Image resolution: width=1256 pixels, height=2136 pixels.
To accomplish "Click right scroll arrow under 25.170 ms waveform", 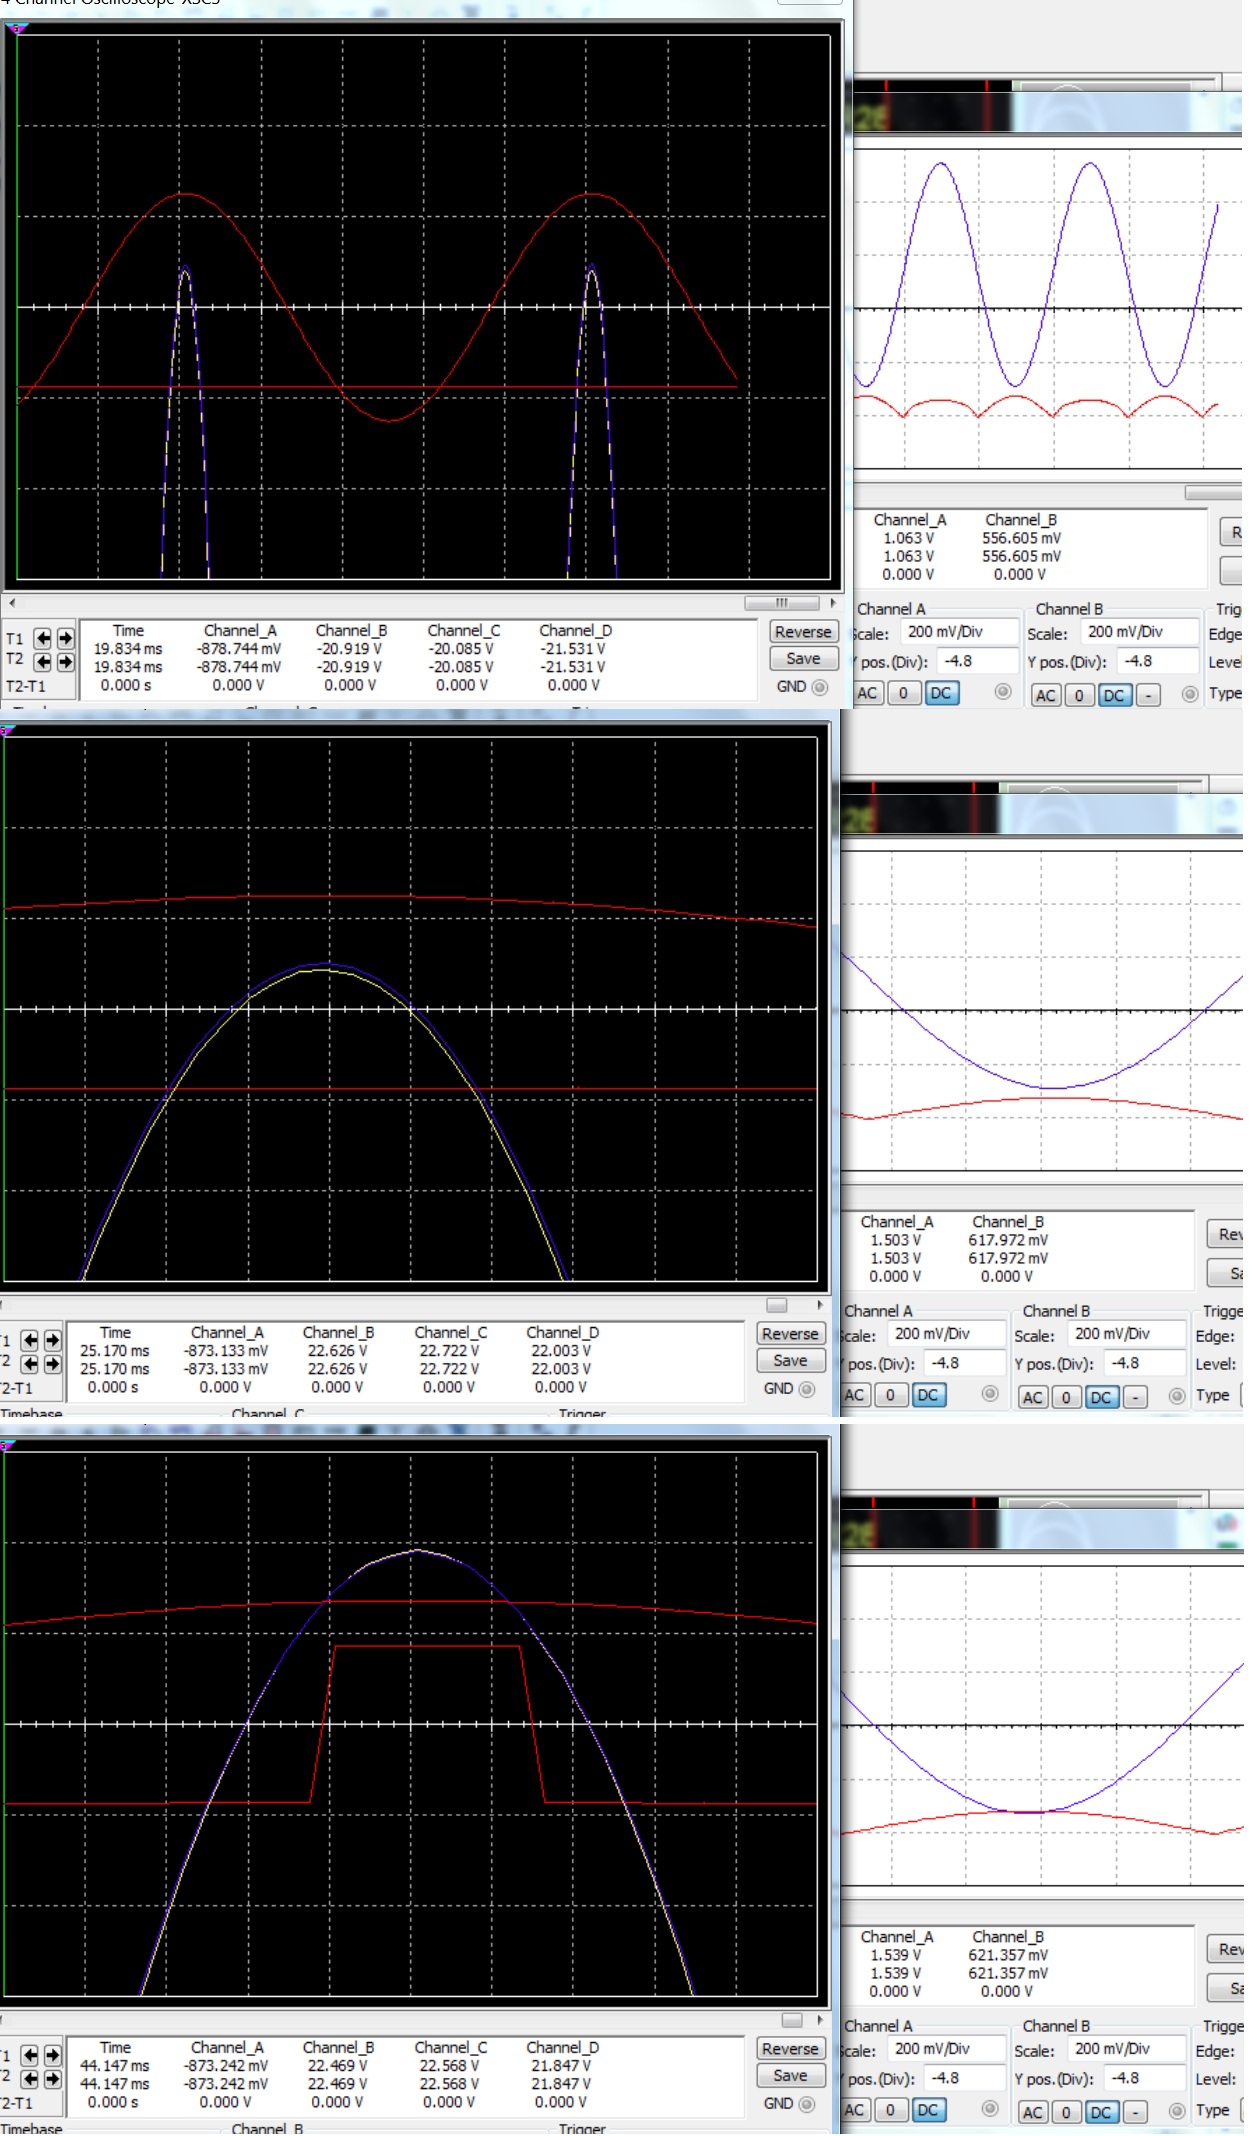I will tap(819, 1305).
